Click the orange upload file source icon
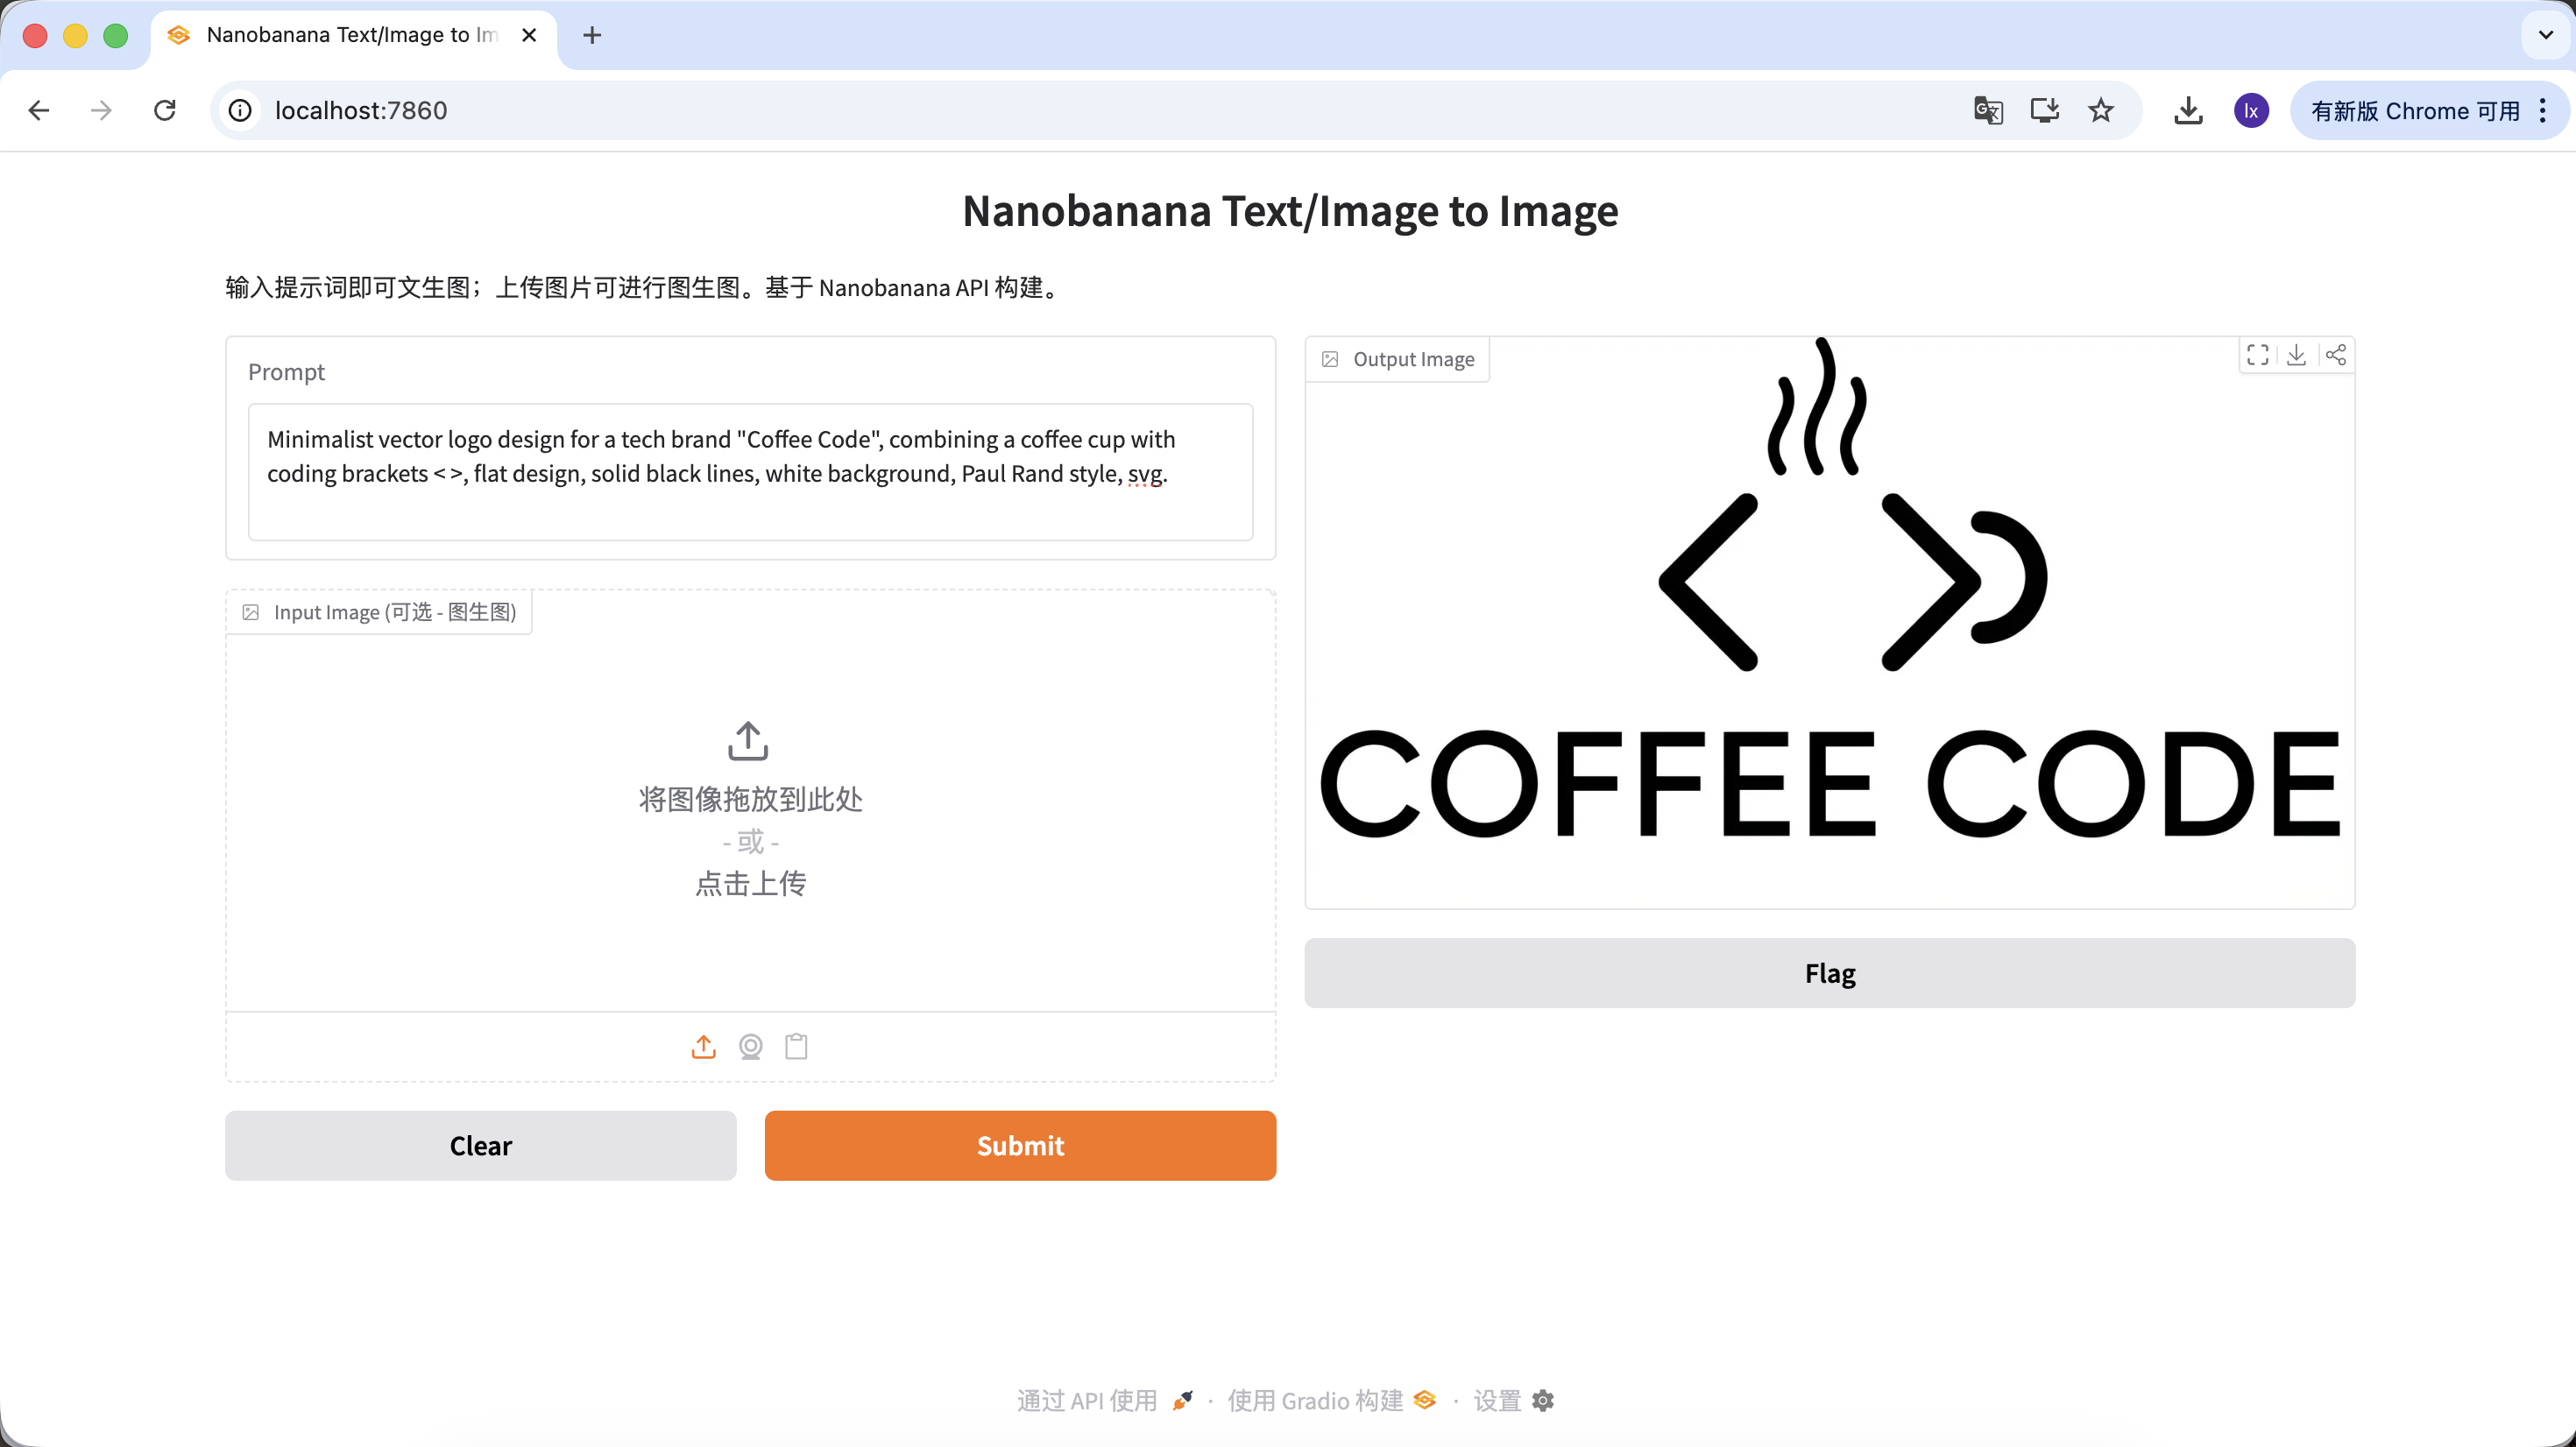The image size is (2576, 1447). (x=704, y=1046)
